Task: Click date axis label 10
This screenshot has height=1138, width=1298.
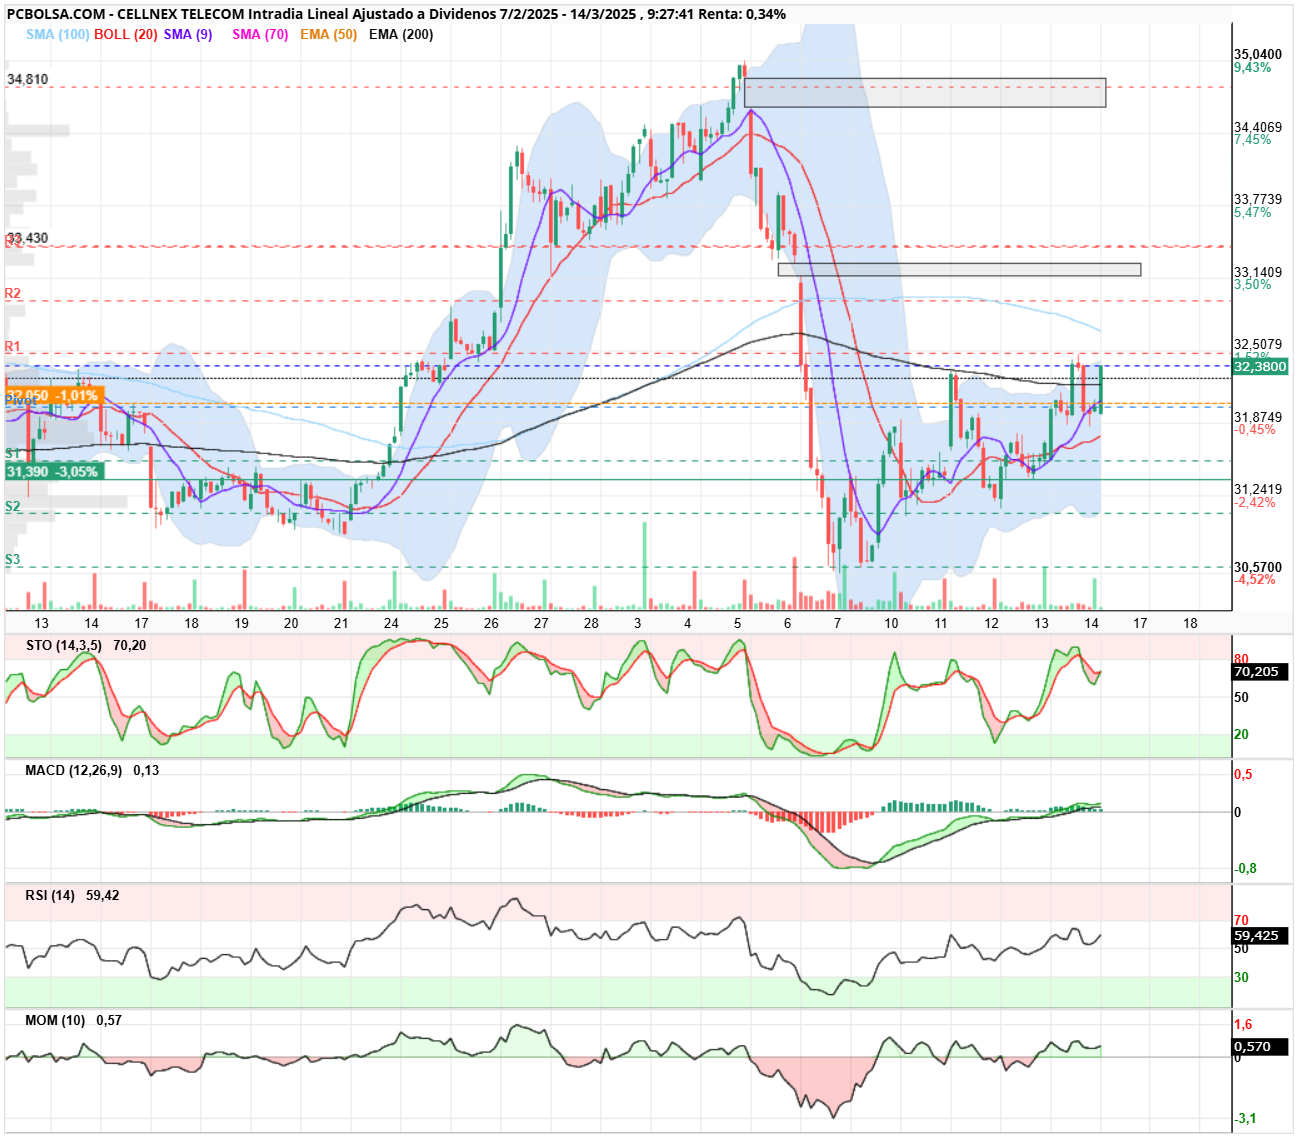Action: click(891, 623)
